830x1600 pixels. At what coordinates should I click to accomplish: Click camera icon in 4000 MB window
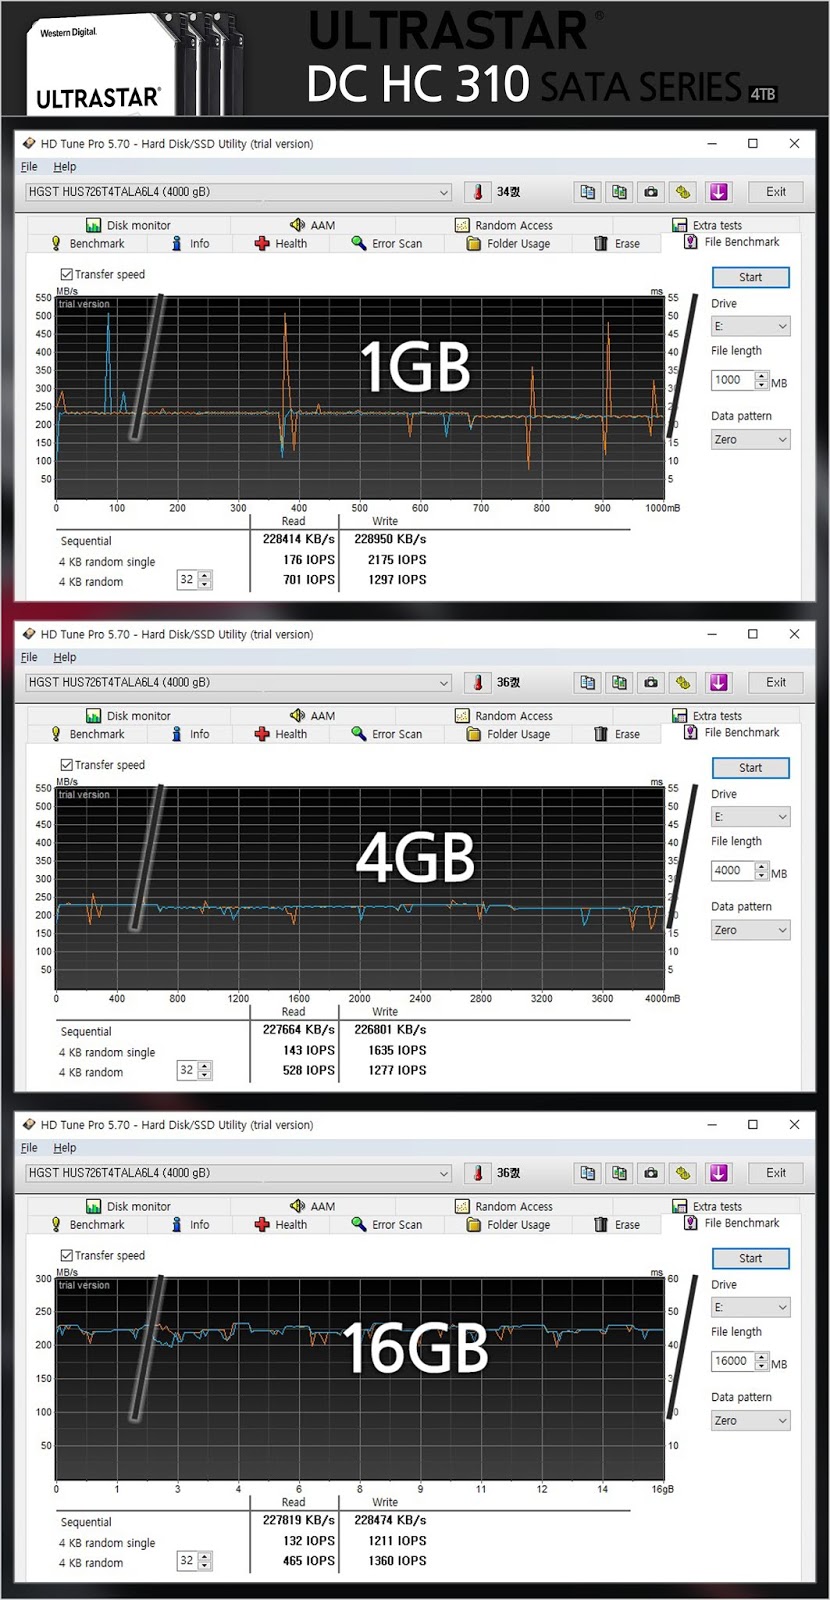[651, 683]
